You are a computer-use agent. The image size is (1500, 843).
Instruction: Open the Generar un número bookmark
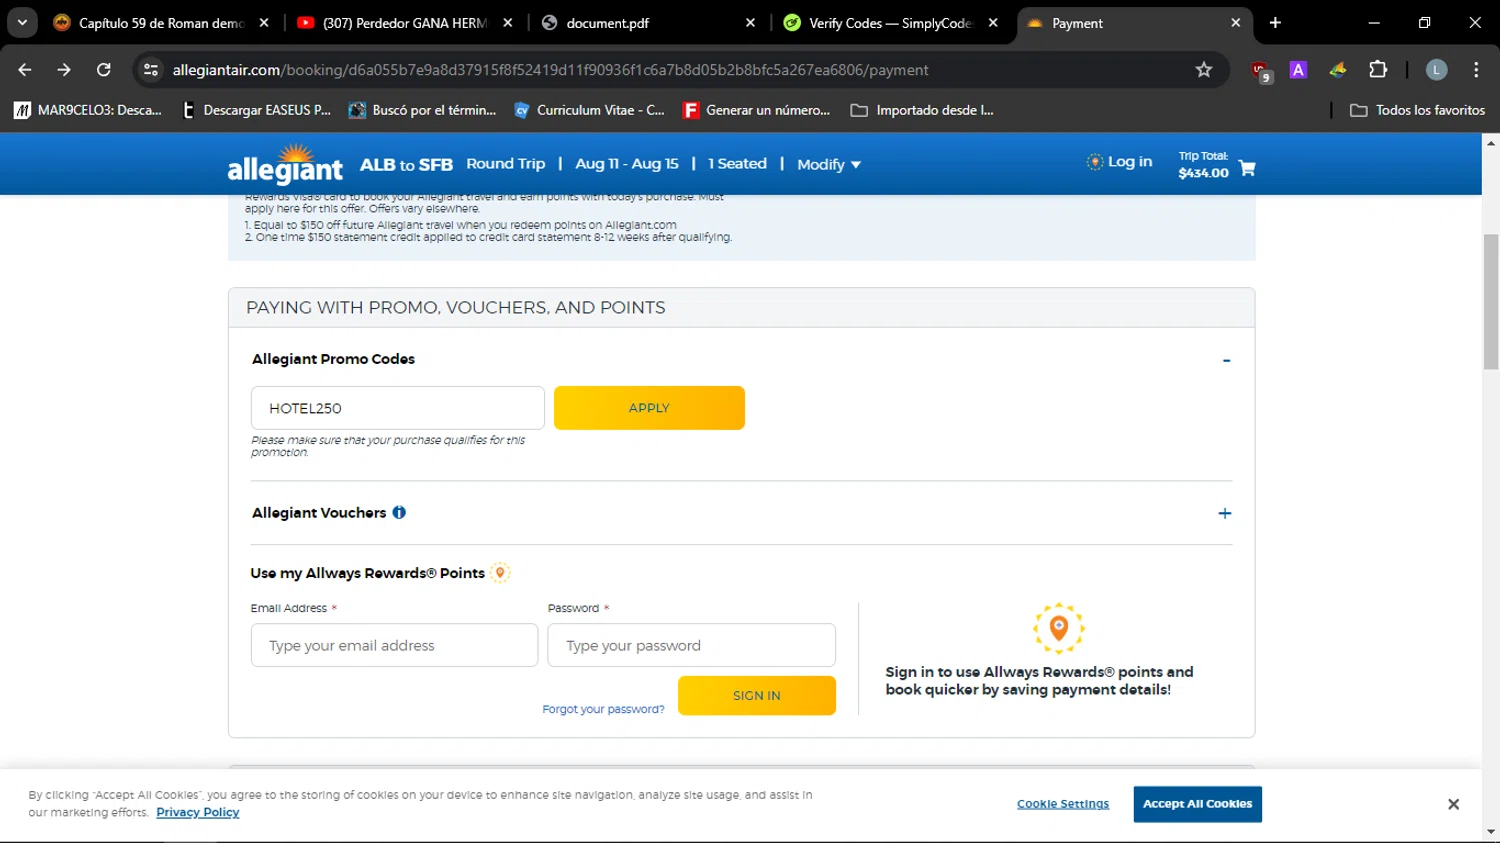coord(757,110)
